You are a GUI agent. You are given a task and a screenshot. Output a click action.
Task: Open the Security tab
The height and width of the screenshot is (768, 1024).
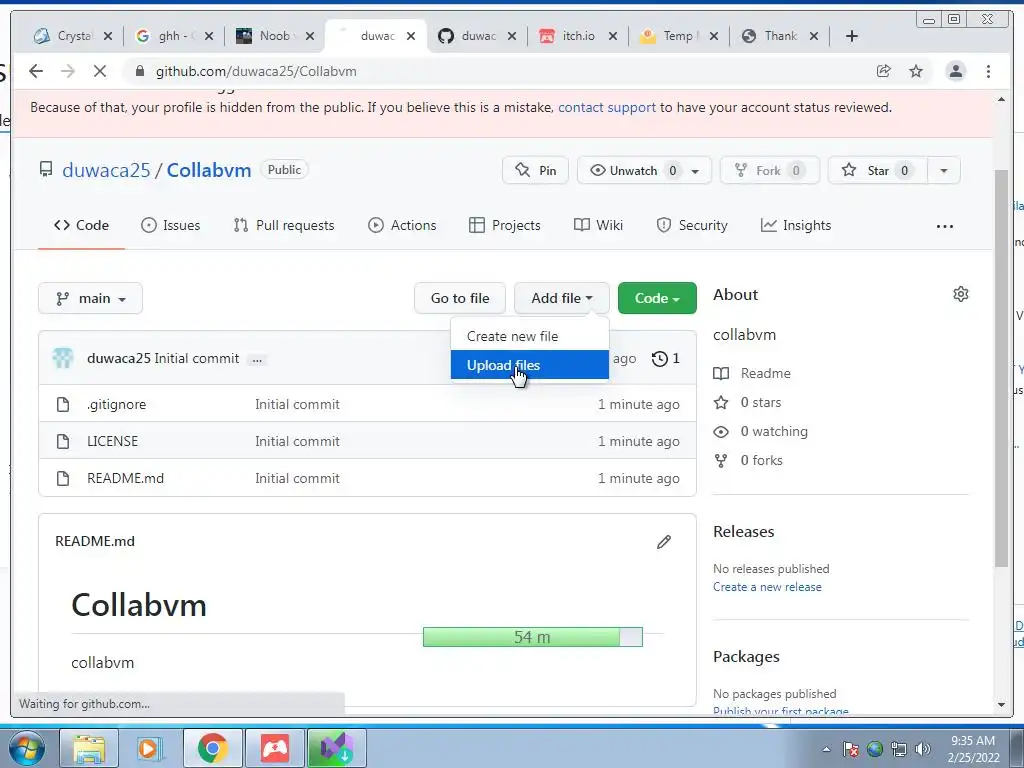point(692,225)
